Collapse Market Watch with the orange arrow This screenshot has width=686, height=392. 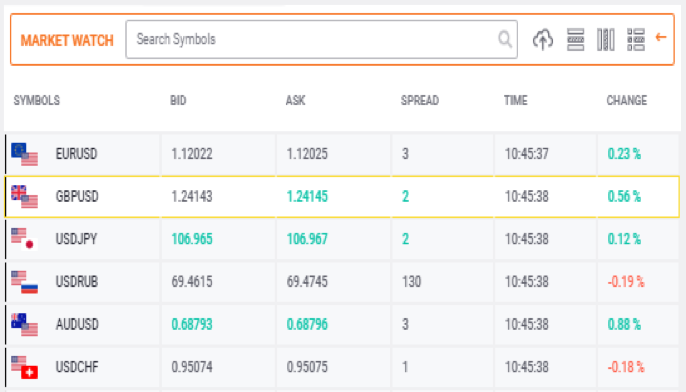pyautogui.click(x=661, y=38)
